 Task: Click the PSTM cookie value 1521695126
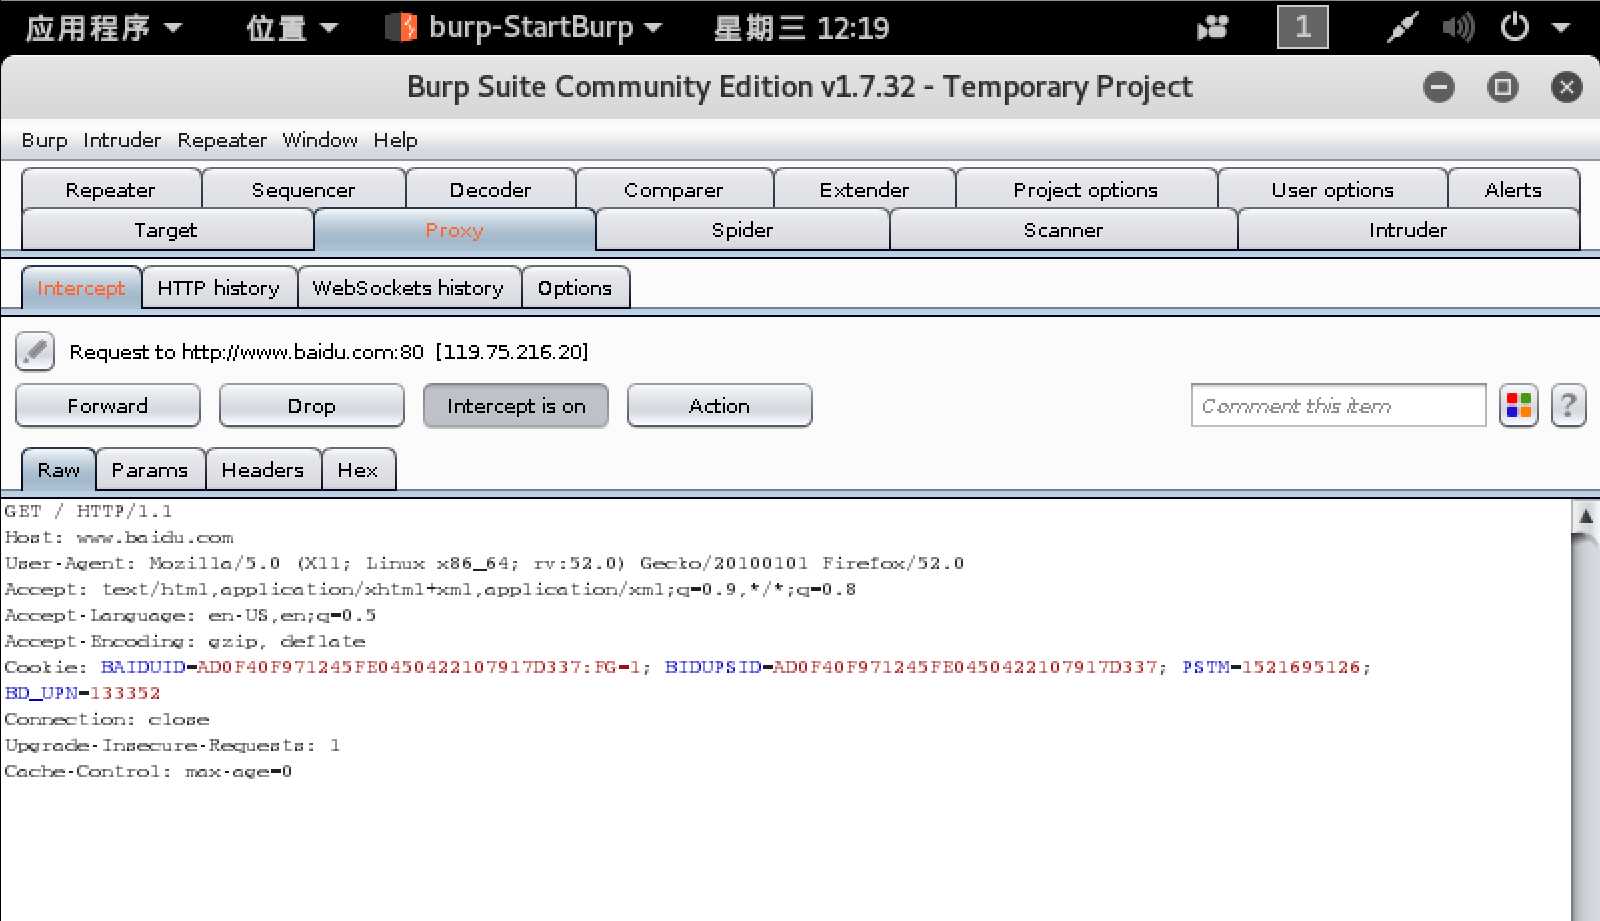[1300, 667]
